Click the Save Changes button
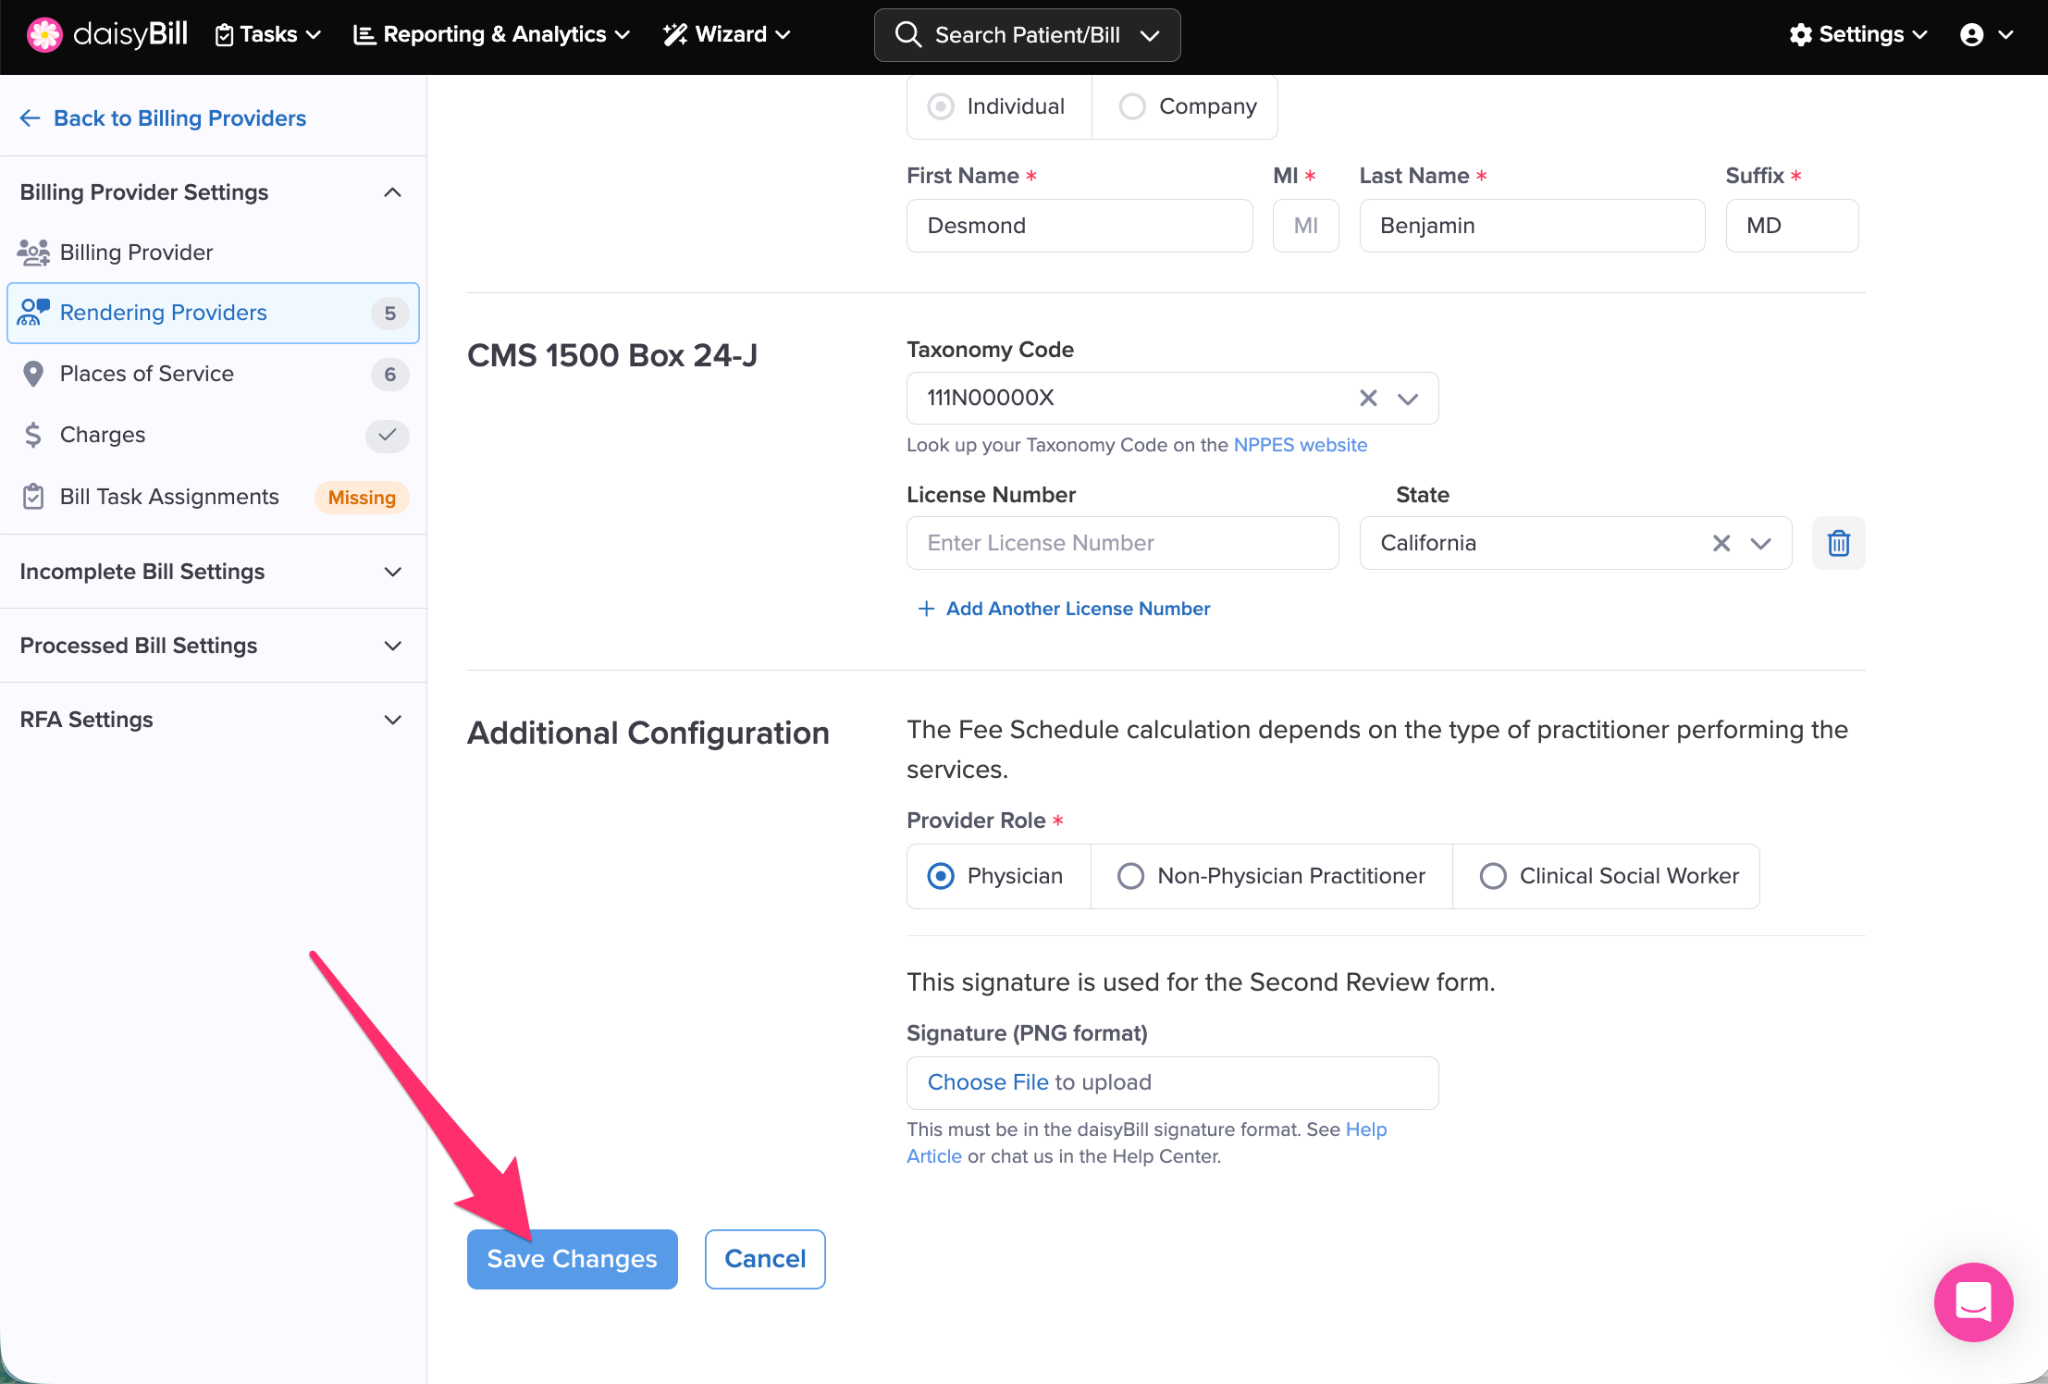Viewport: 2048px width, 1384px height. 572,1259
